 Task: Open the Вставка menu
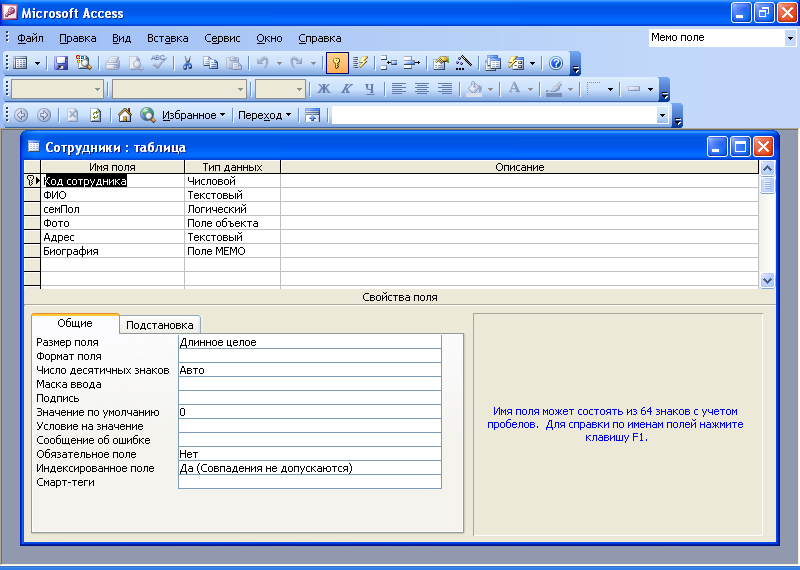coord(167,38)
